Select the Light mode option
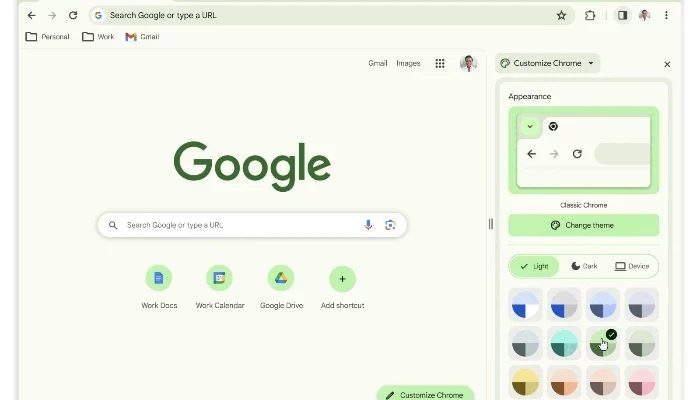Screen dimensions: 700x400 pos(534,266)
